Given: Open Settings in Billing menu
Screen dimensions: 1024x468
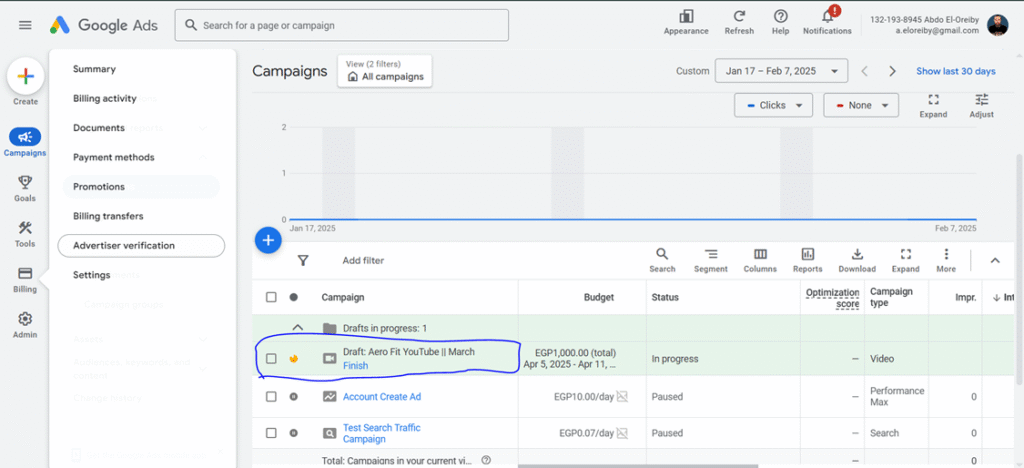Looking at the screenshot, I should [91, 275].
